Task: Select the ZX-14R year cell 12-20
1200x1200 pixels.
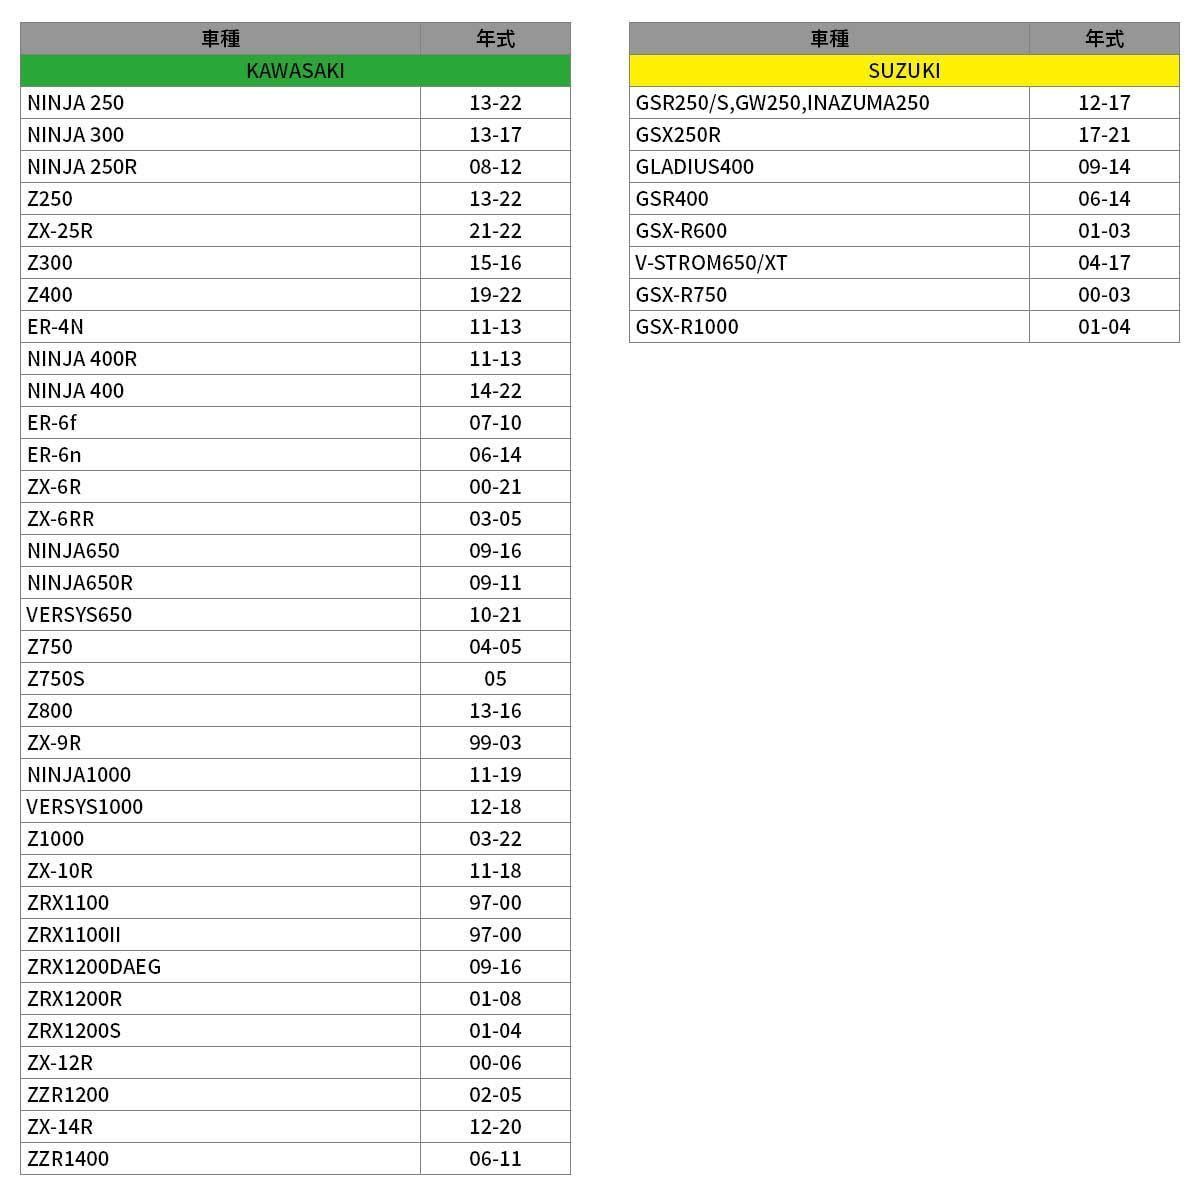Action: [495, 1127]
